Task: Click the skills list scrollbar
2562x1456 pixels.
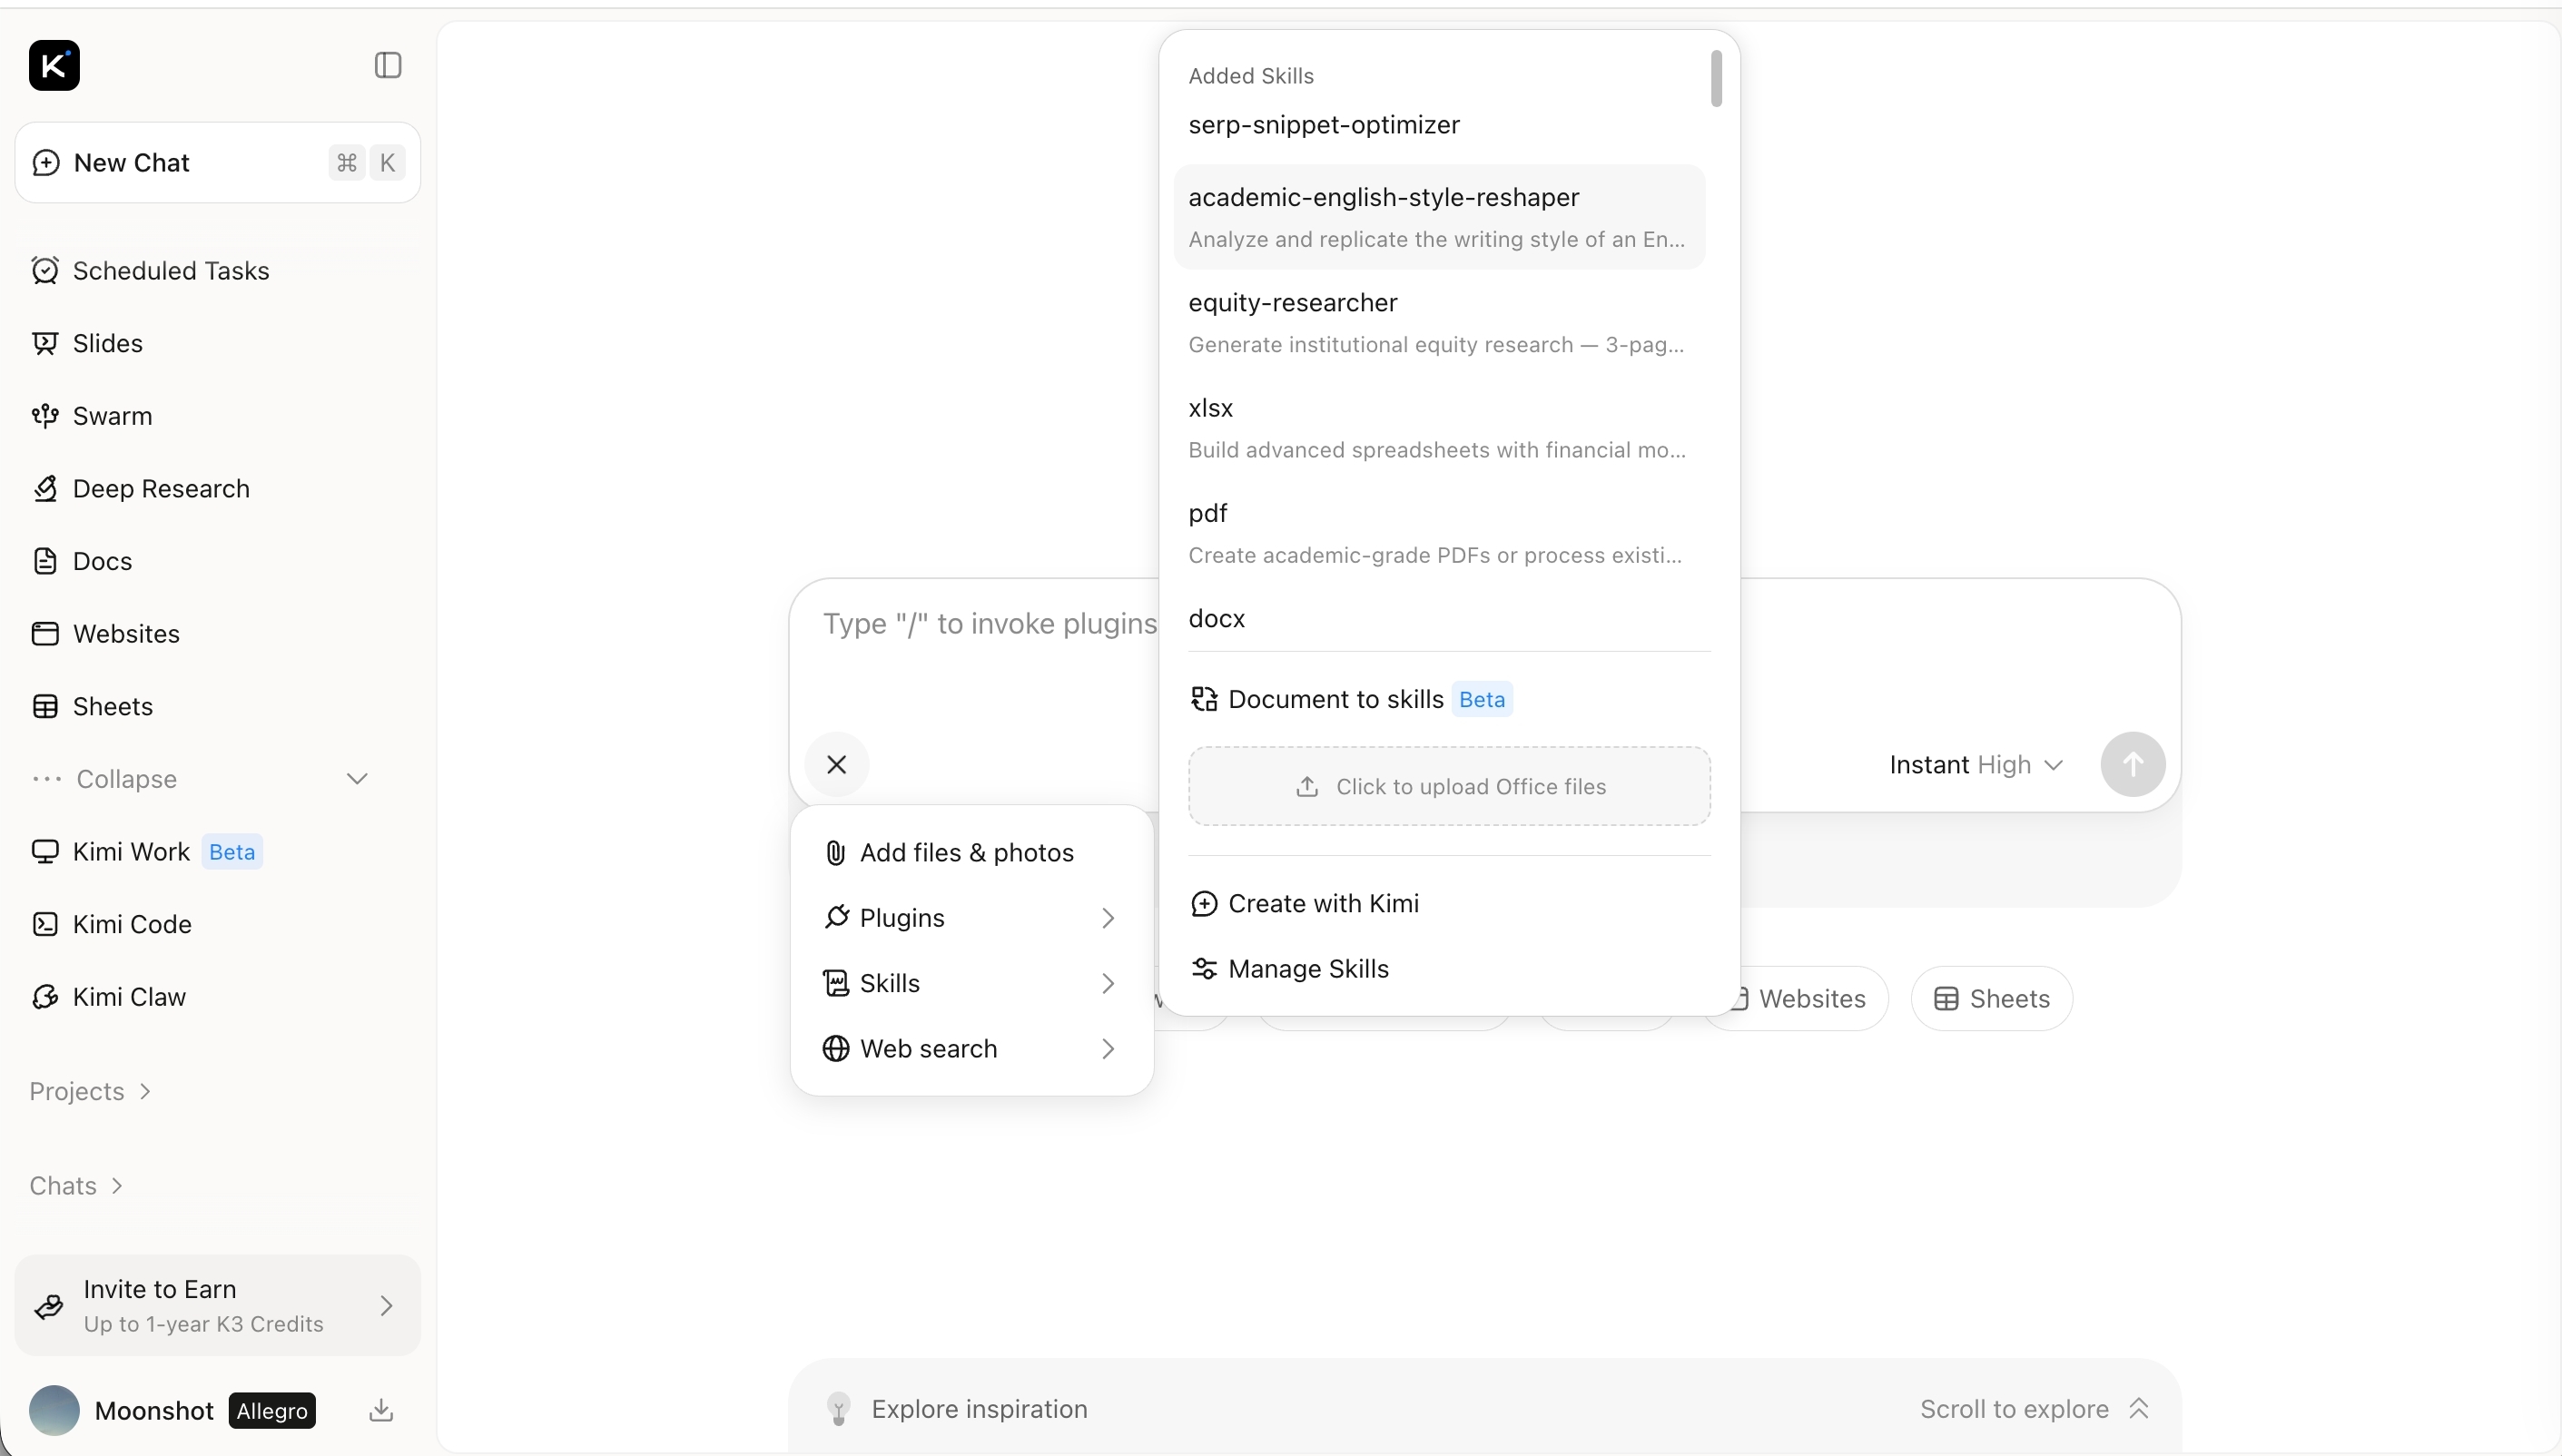Action: (1717, 79)
